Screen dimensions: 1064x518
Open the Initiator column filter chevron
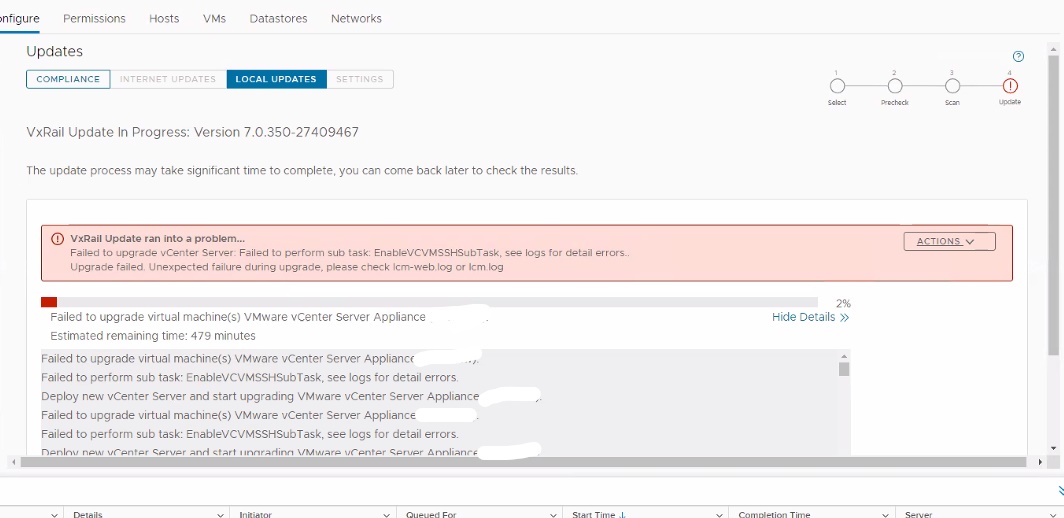coord(385,515)
